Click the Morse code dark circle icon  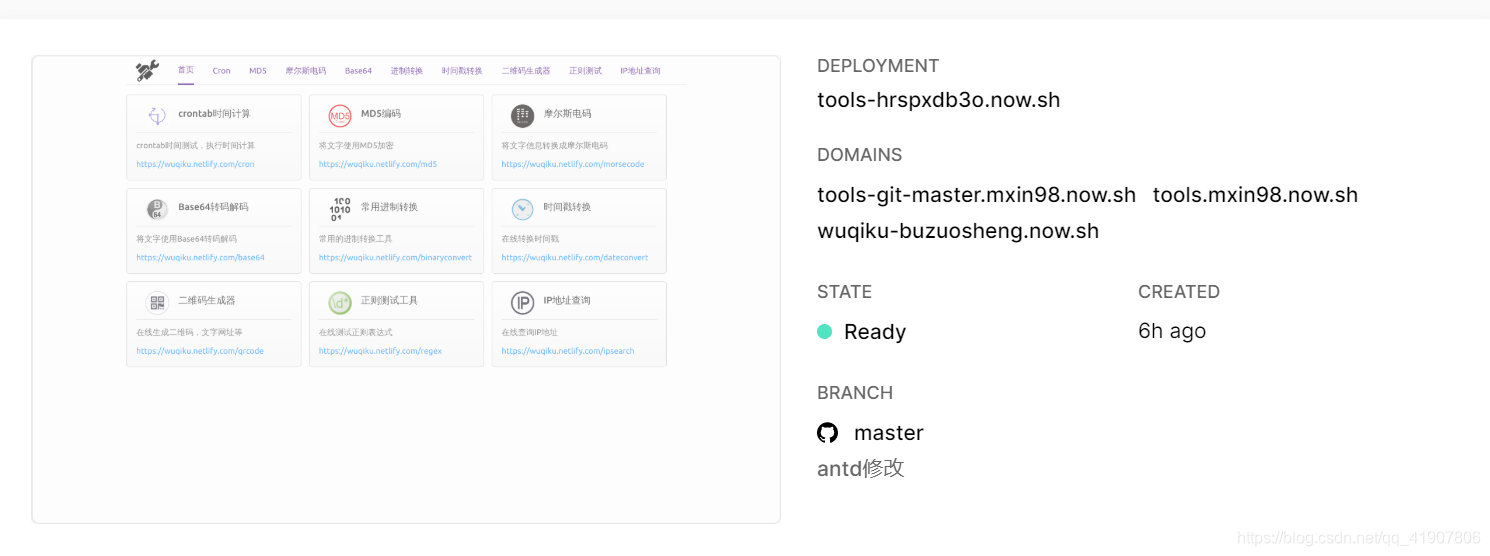coord(522,116)
